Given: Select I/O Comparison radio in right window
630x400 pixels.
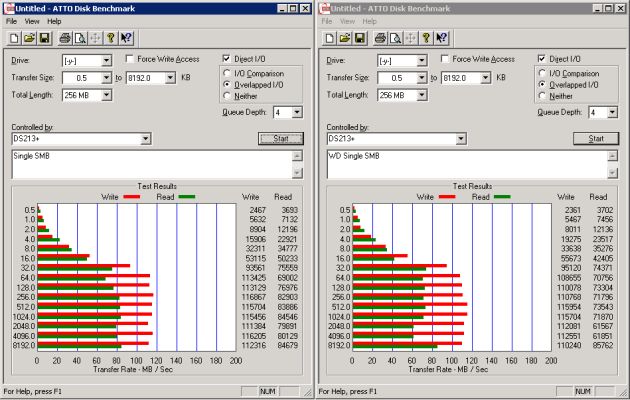Looking at the screenshot, I should tap(542, 73).
